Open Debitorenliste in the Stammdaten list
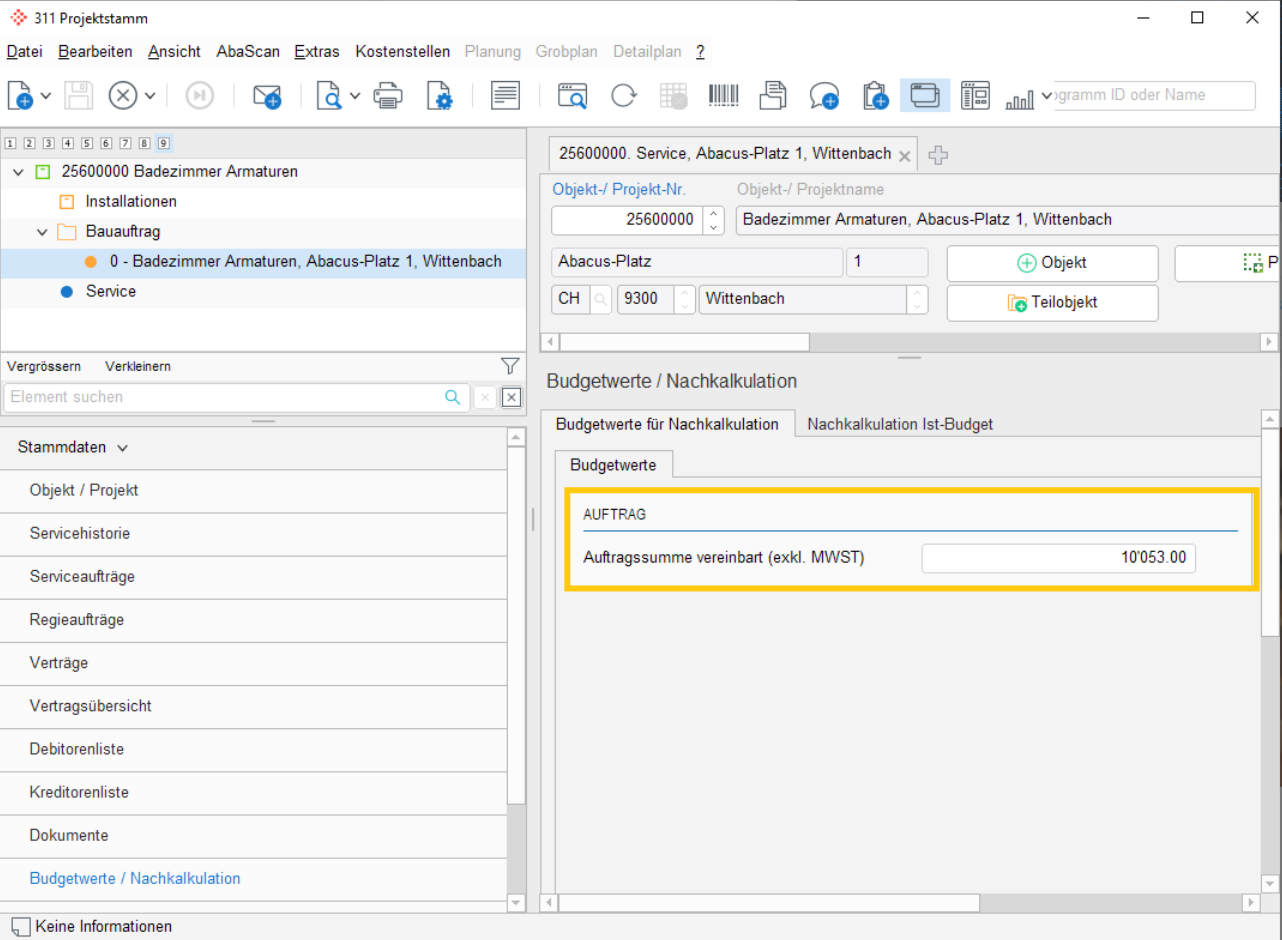Image resolution: width=1282 pixels, height=940 pixels. (254, 749)
